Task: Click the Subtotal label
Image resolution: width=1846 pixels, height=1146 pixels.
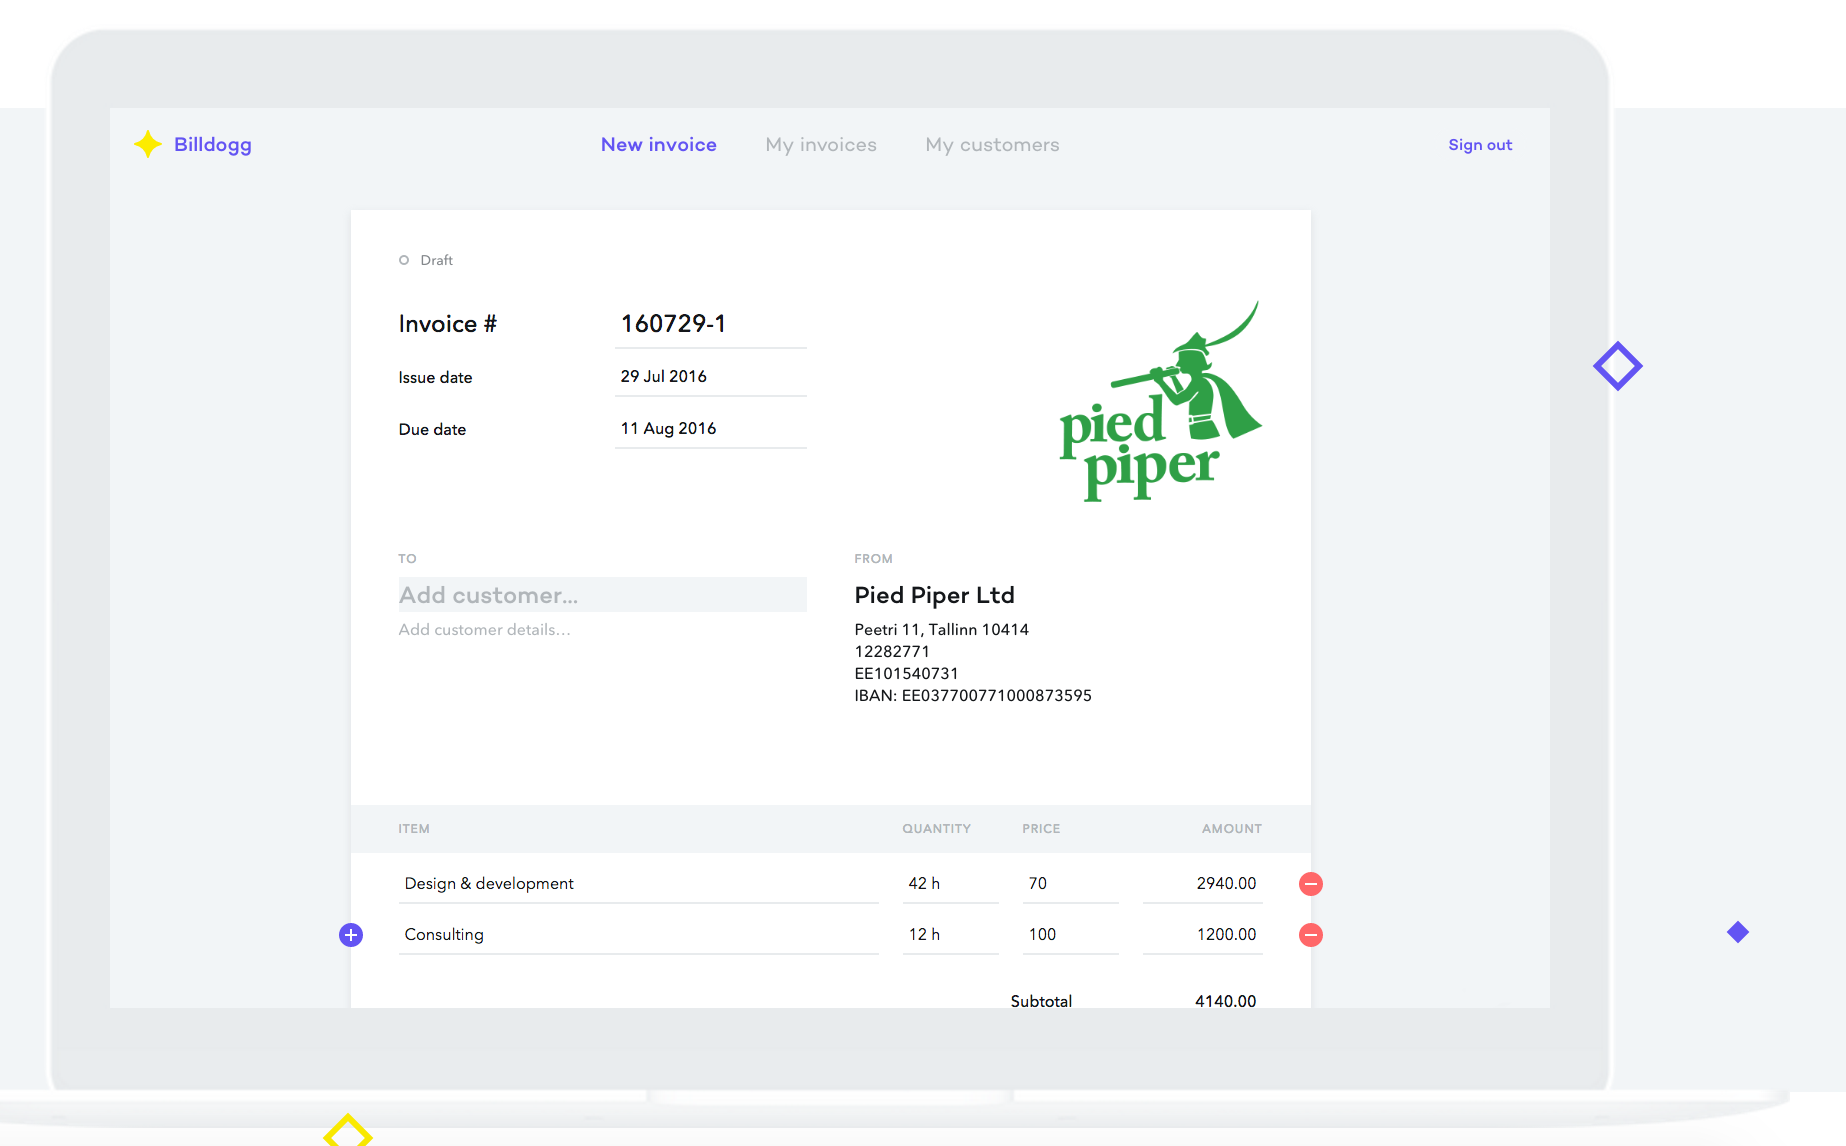Action: pyautogui.click(x=1041, y=1000)
